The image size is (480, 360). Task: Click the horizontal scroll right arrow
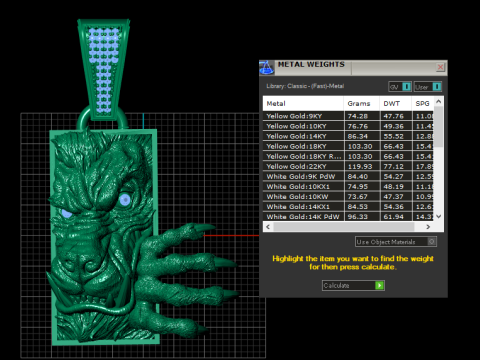[428, 227]
